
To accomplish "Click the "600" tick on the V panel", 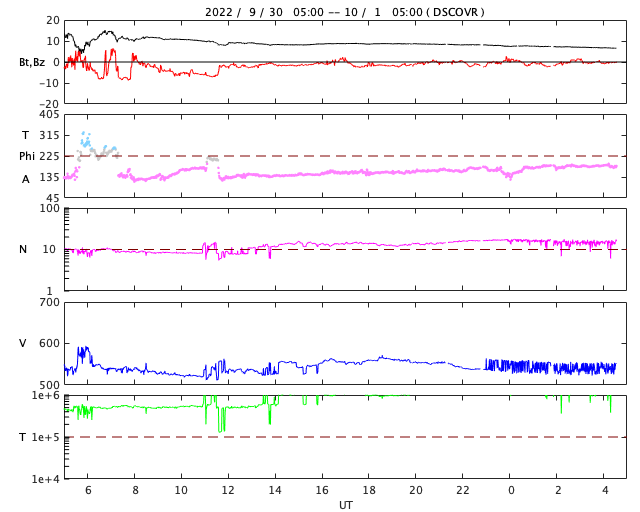I will (49, 343).
